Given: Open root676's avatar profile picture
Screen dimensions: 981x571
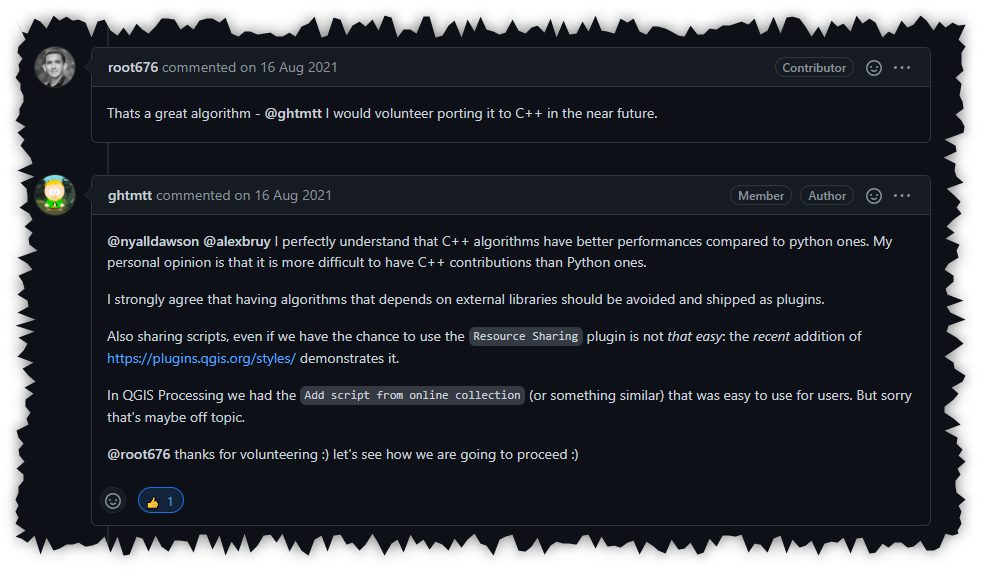Looking at the screenshot, I should (x=55, y=67).
